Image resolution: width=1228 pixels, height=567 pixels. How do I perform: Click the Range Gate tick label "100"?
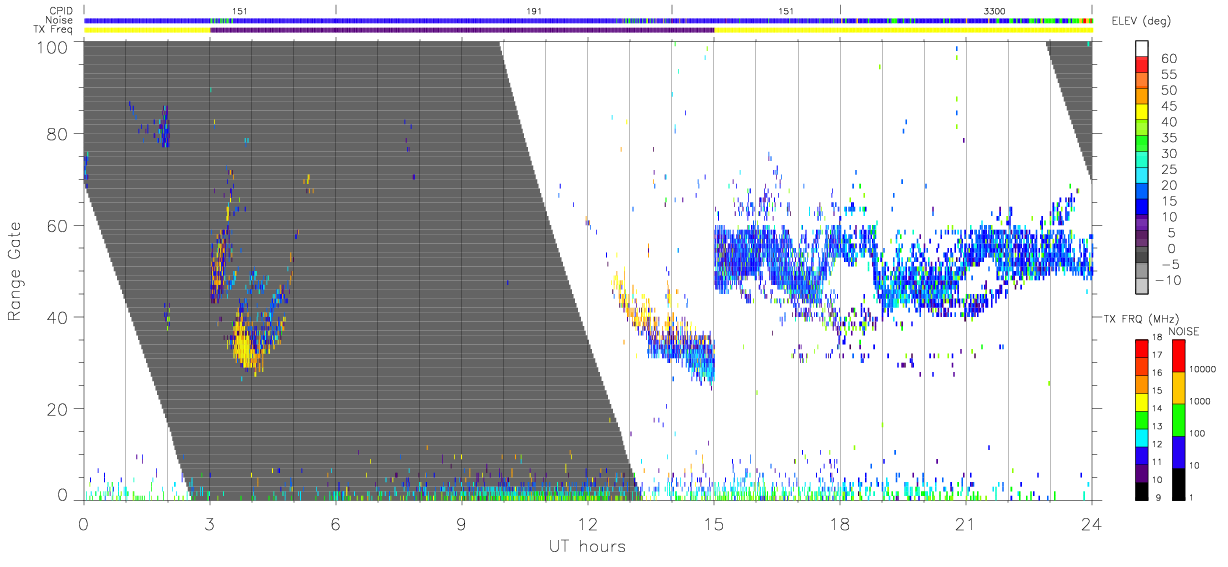(x=53, y=46)
